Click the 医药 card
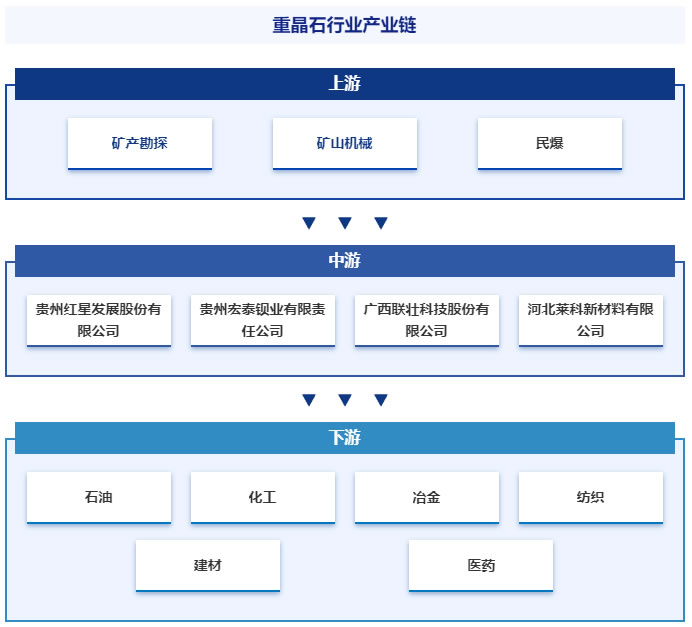This screenshot has width=692, height=627. (x=481, y=566)
